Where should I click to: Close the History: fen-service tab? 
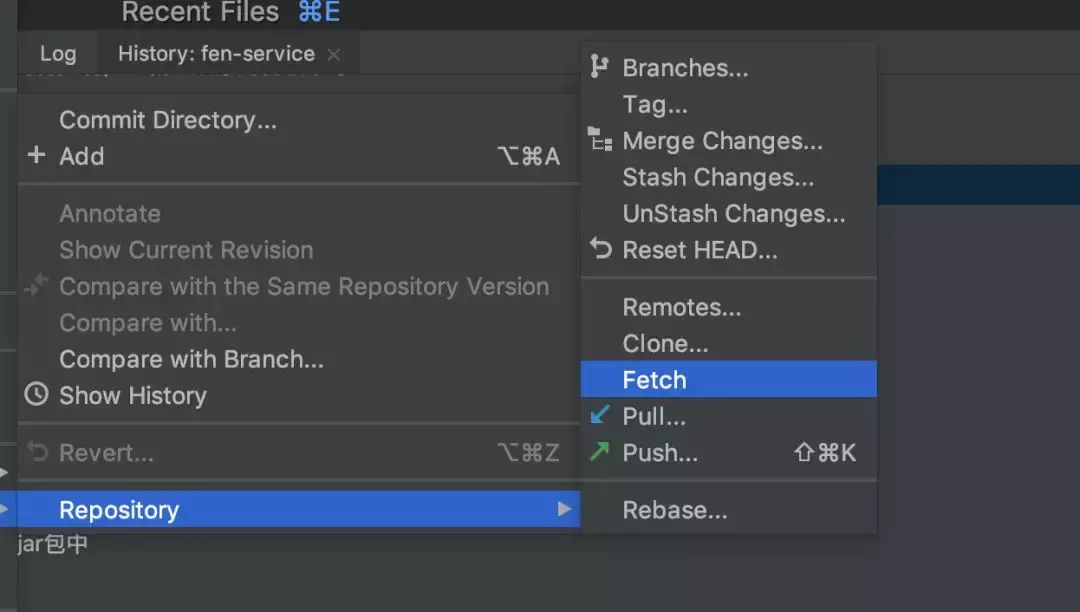(334, 54)
